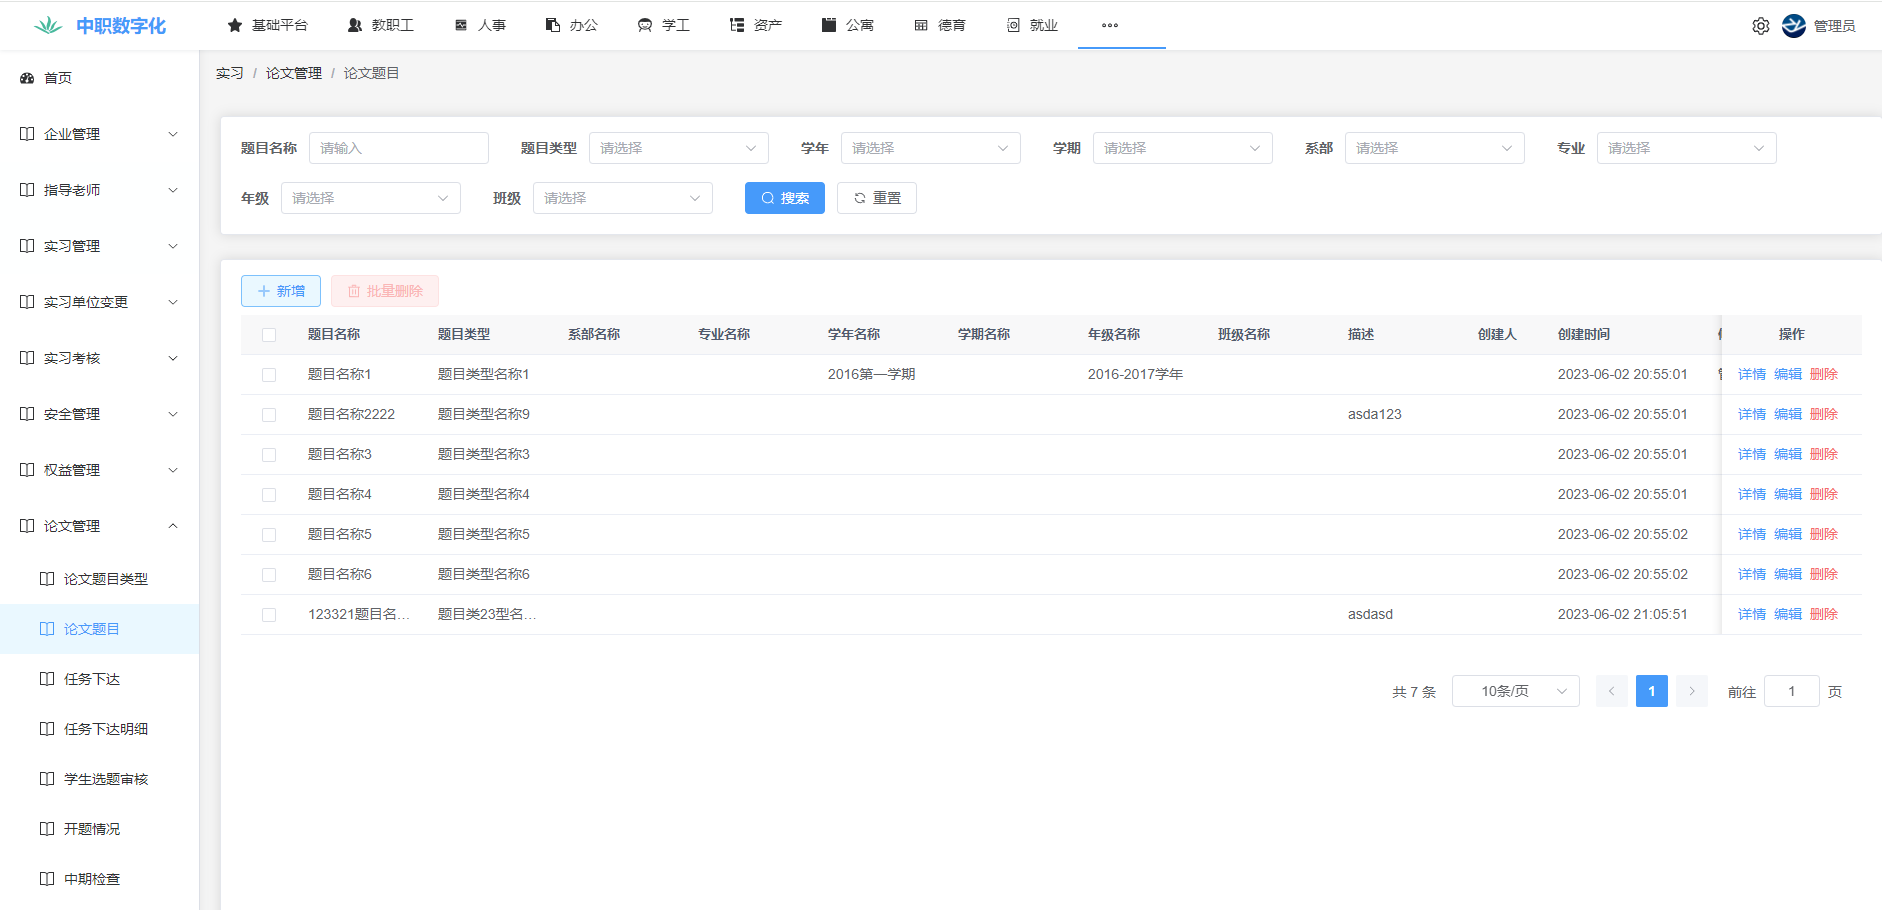
Task: Go to next page arrow in pagination
Action: click(x=1691, y=691)
